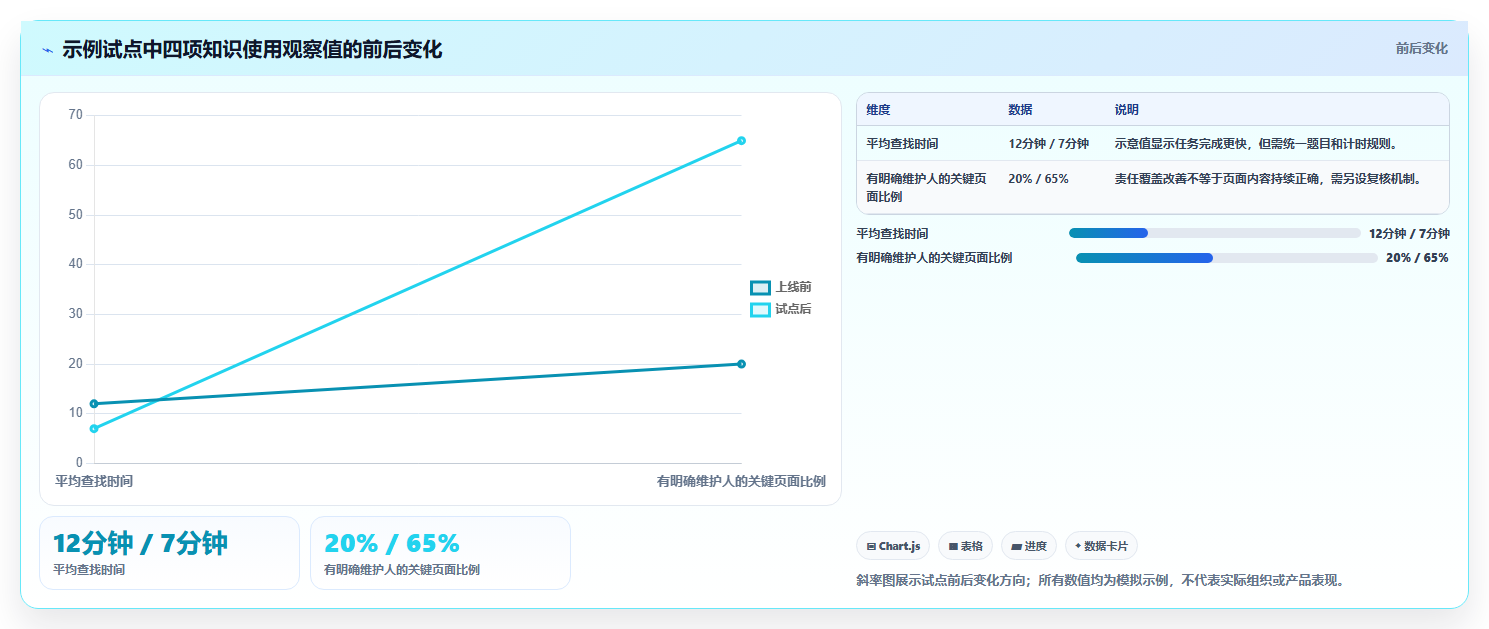Image resolution: width=1489 pixels, height=629 pixels.
Task: Click the lightning icon beside the title
Action: tap(48, 50)
